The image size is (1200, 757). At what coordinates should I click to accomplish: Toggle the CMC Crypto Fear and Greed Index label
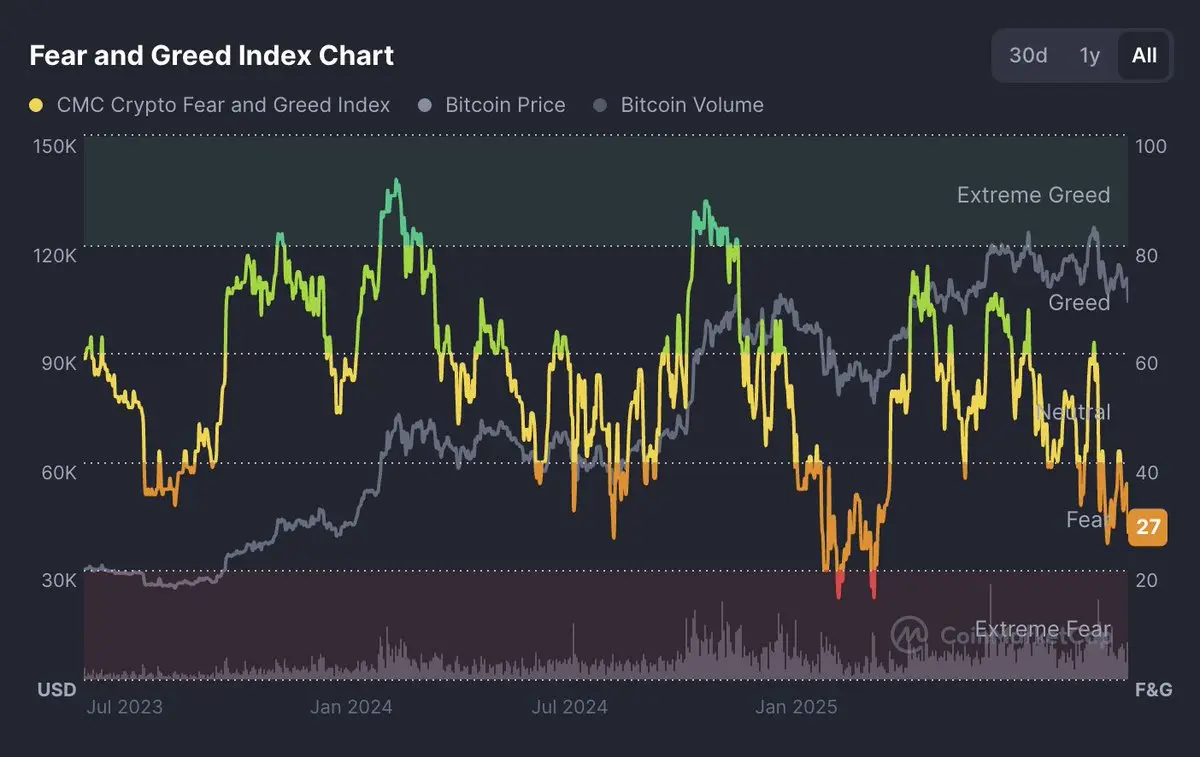(x=223, y=105)
